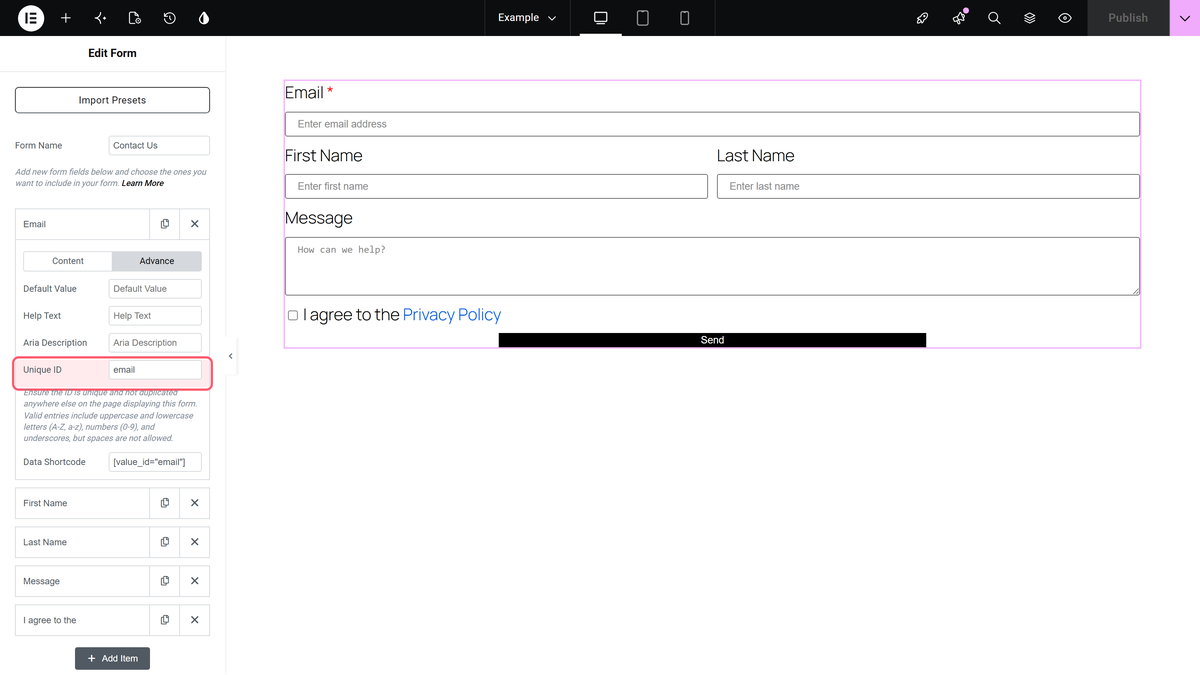1200x675 pixels.
Task: Tick the privacy policy agreement checkbox
Action: click(x=293, y=315)
